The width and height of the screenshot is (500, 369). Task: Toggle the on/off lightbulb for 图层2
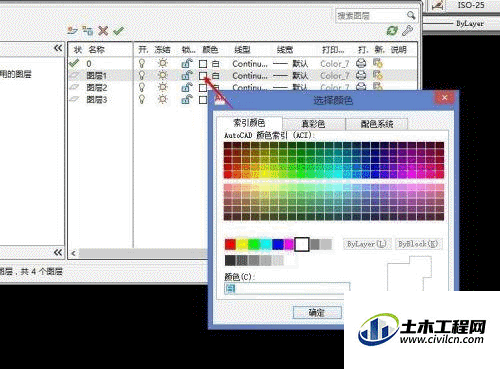[142, 87]
